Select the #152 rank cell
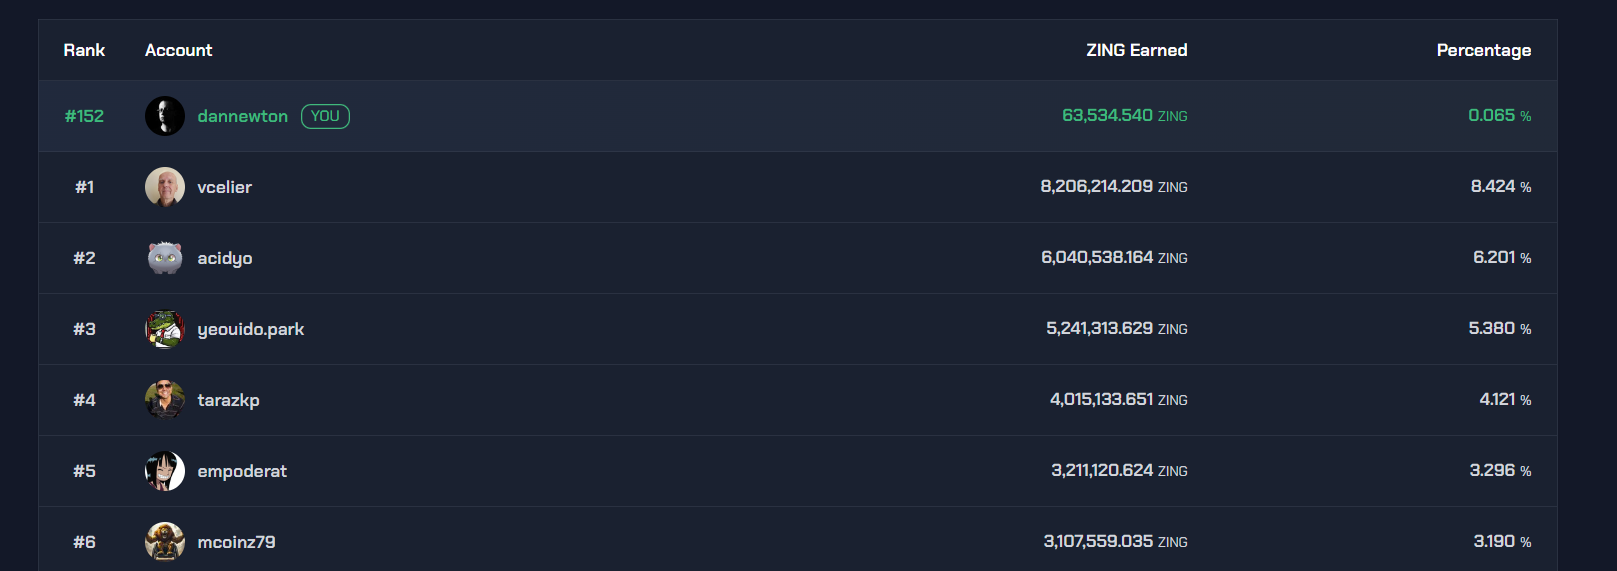The height and width of the screenshot is (571, 1617). pyautogui.click(x=84, y=116)
